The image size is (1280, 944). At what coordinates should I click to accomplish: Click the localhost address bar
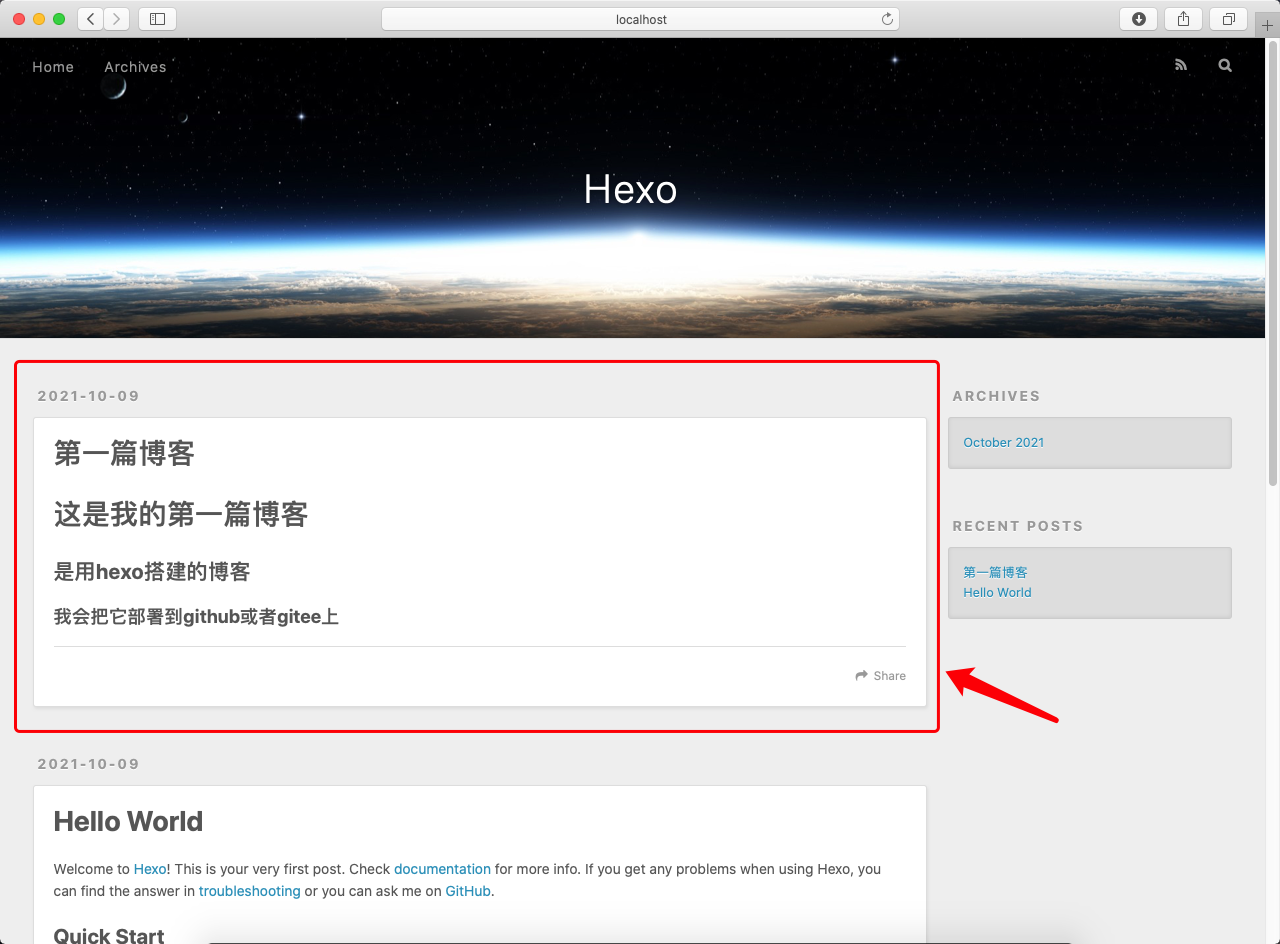point(640,19)
